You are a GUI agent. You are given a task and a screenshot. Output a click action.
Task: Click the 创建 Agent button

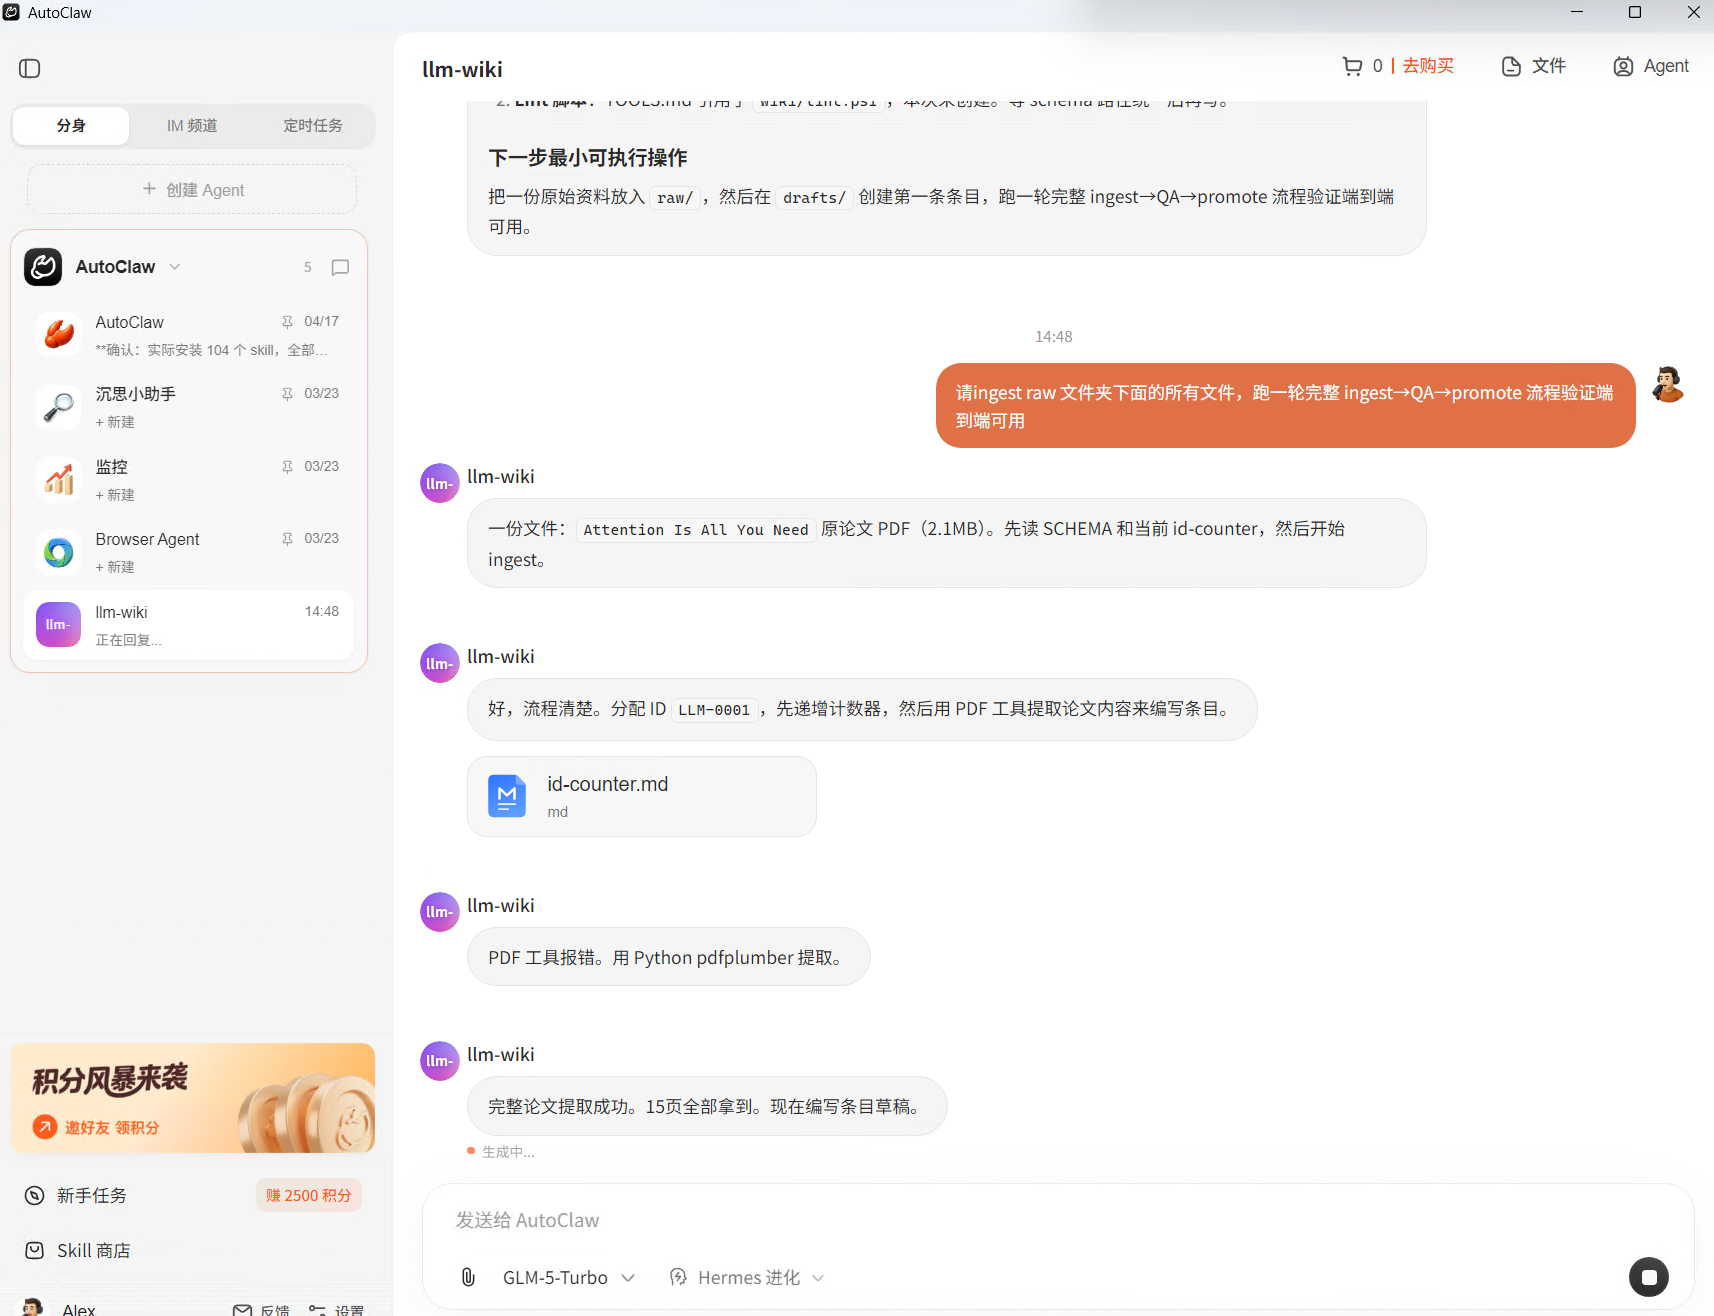192,189
